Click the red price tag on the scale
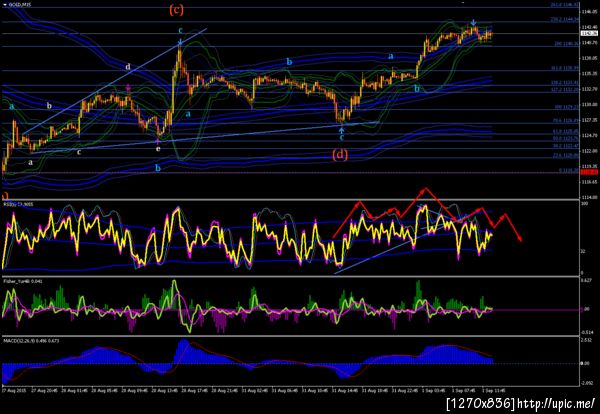This screenshot has width=600, height=414. click(x=587, y=173)
